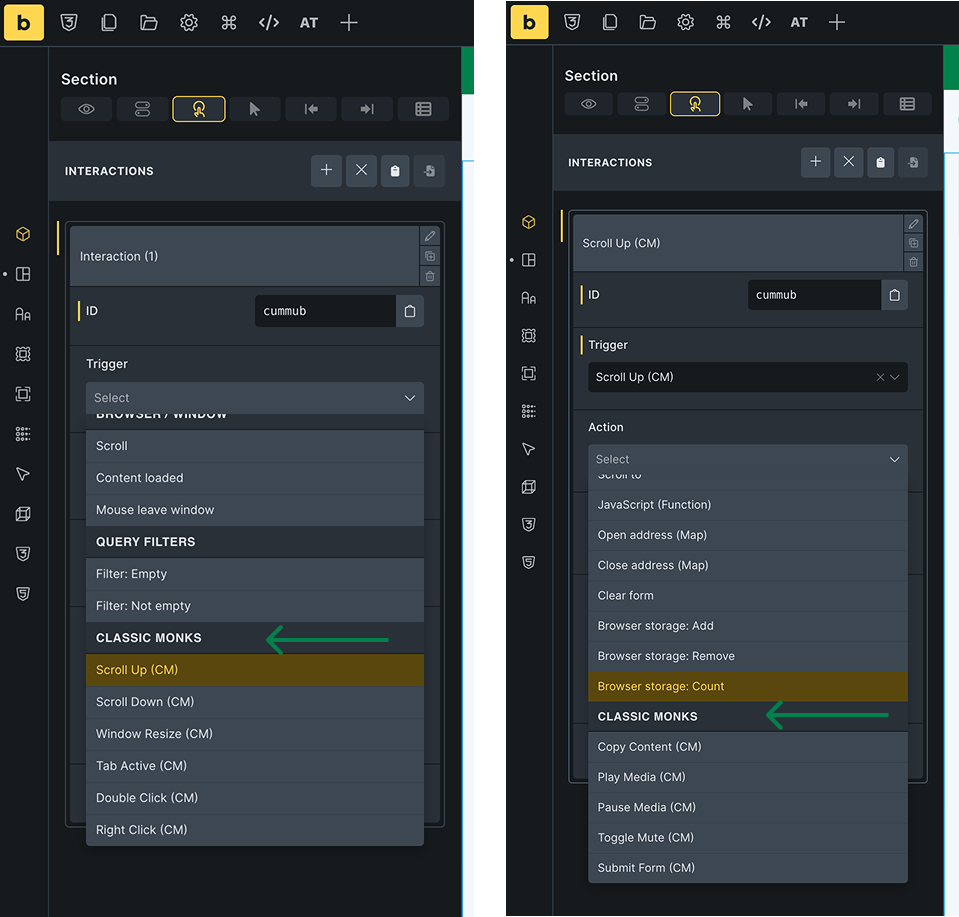The image size is (959, 917).
Task: Choose the Open address (Map) action
Action: pyautogui.click(x=747, y=535)
